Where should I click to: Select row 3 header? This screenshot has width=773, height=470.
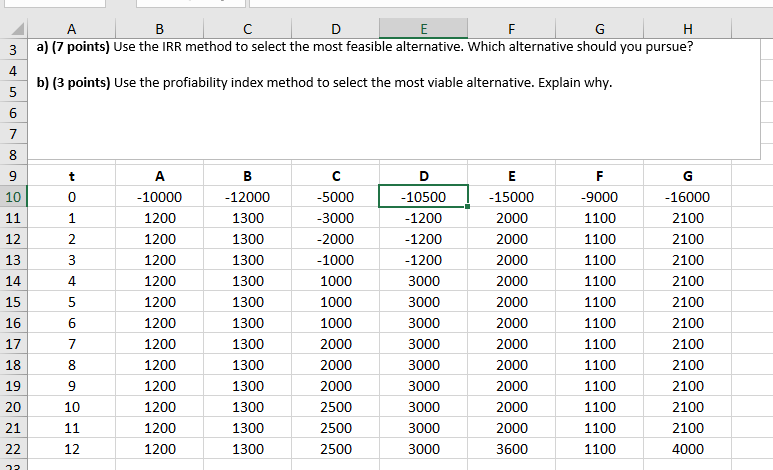click(x=13, y=50)
